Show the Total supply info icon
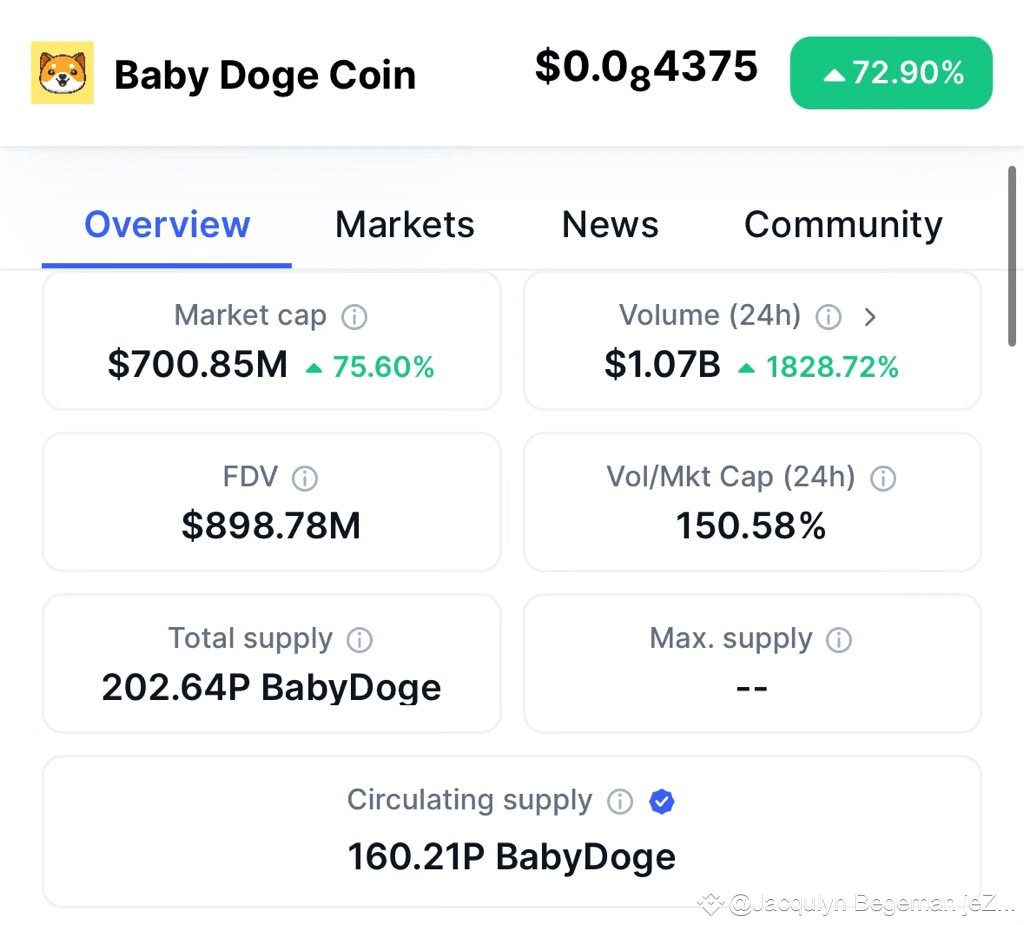Screen dimensions: 1024x925 point(359,640)
